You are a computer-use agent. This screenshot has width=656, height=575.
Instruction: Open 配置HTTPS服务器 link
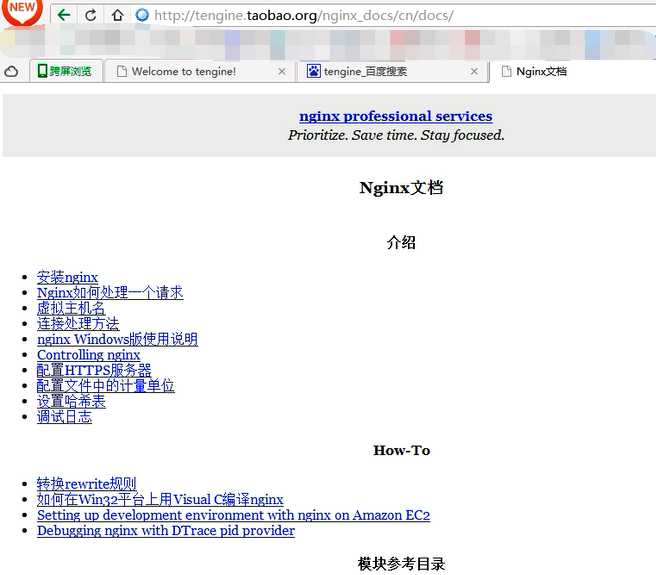point(94,370)
